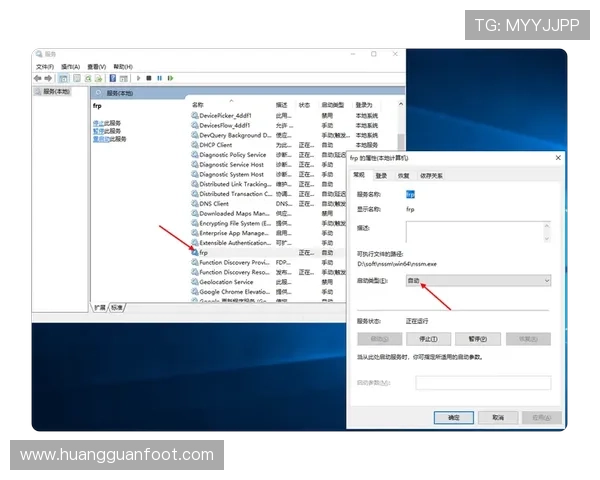Image resolution: width=600 pixels, height=480 pixels.
Task: Switch to the 依存关系 tab
Action: [x=431, y=175]
